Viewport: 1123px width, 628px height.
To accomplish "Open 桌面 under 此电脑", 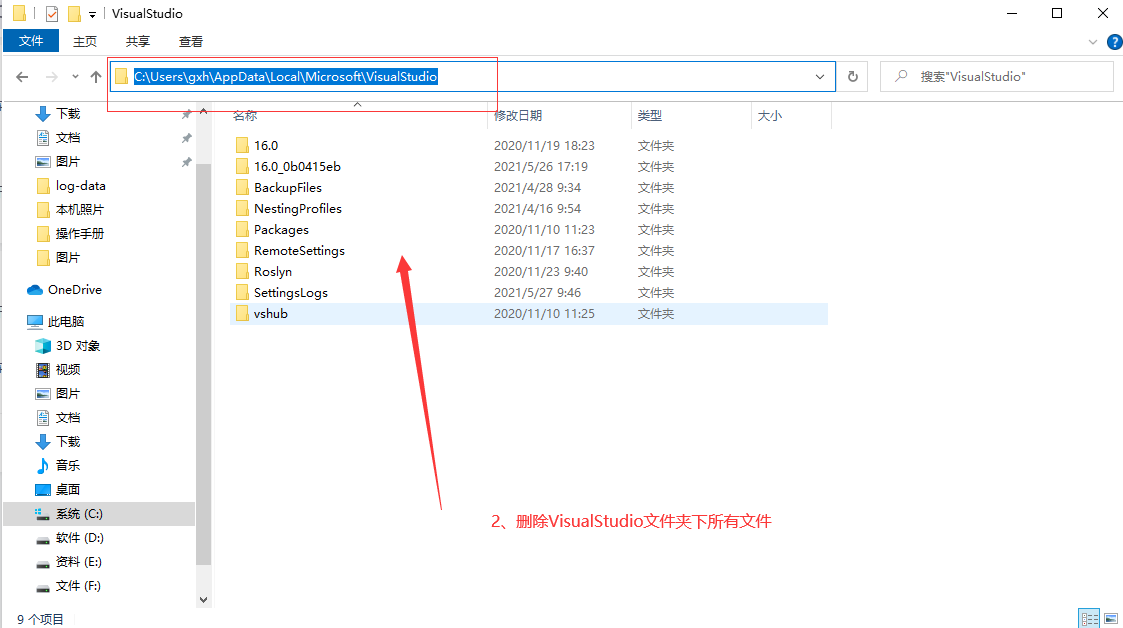I will pos(68,489).
